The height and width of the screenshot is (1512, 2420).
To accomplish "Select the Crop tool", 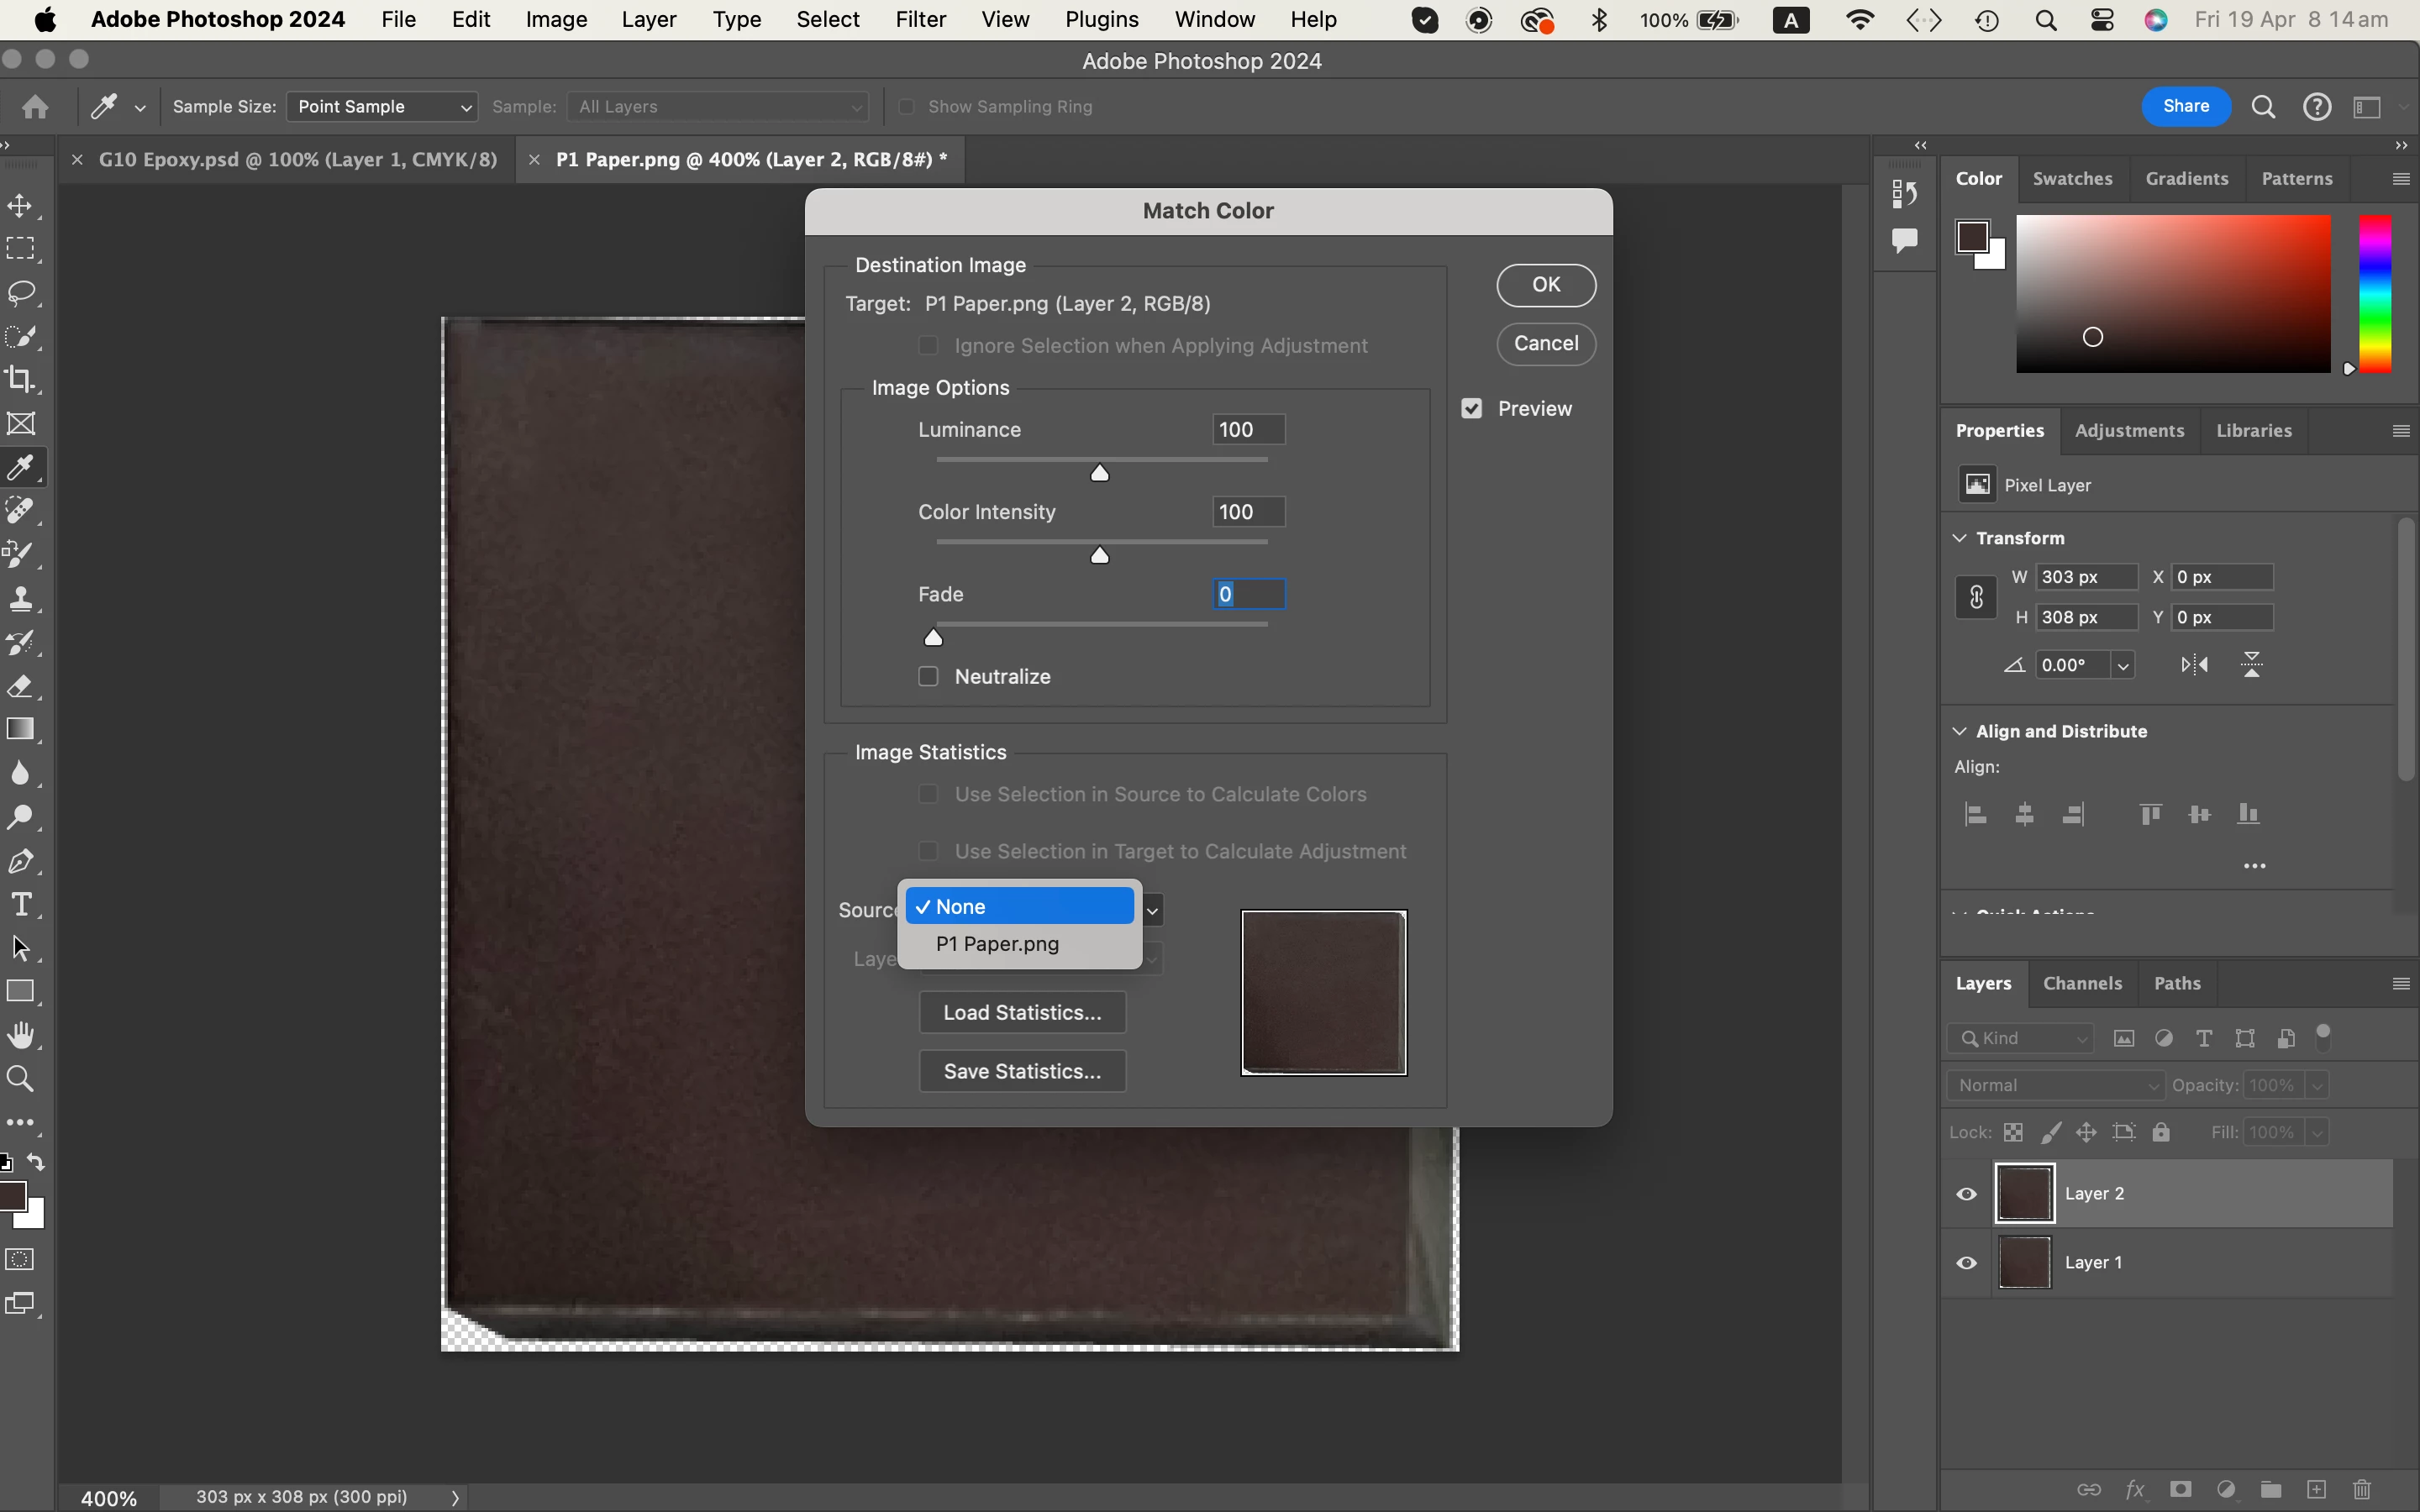I will [20, 379].
